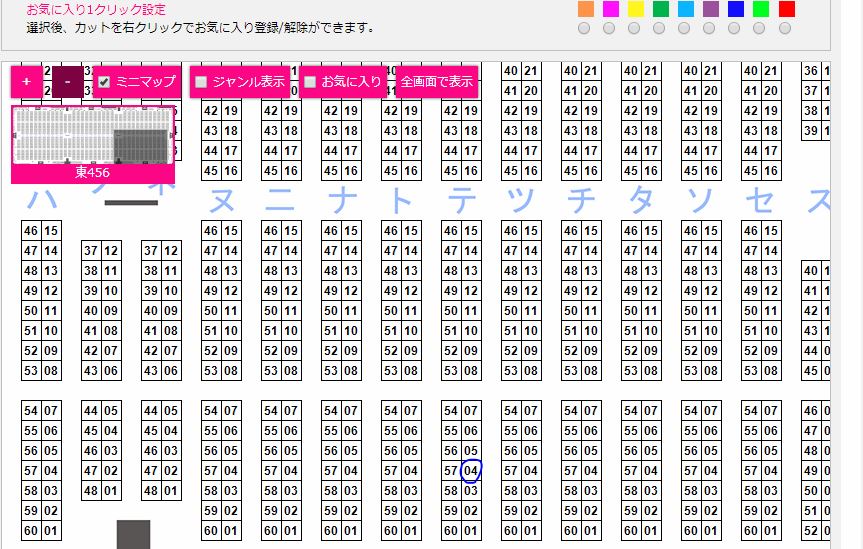This screenshot has width=863, height=549.
Task: Select booth 02 in the ニ column
Action: (x=291, y=510)
